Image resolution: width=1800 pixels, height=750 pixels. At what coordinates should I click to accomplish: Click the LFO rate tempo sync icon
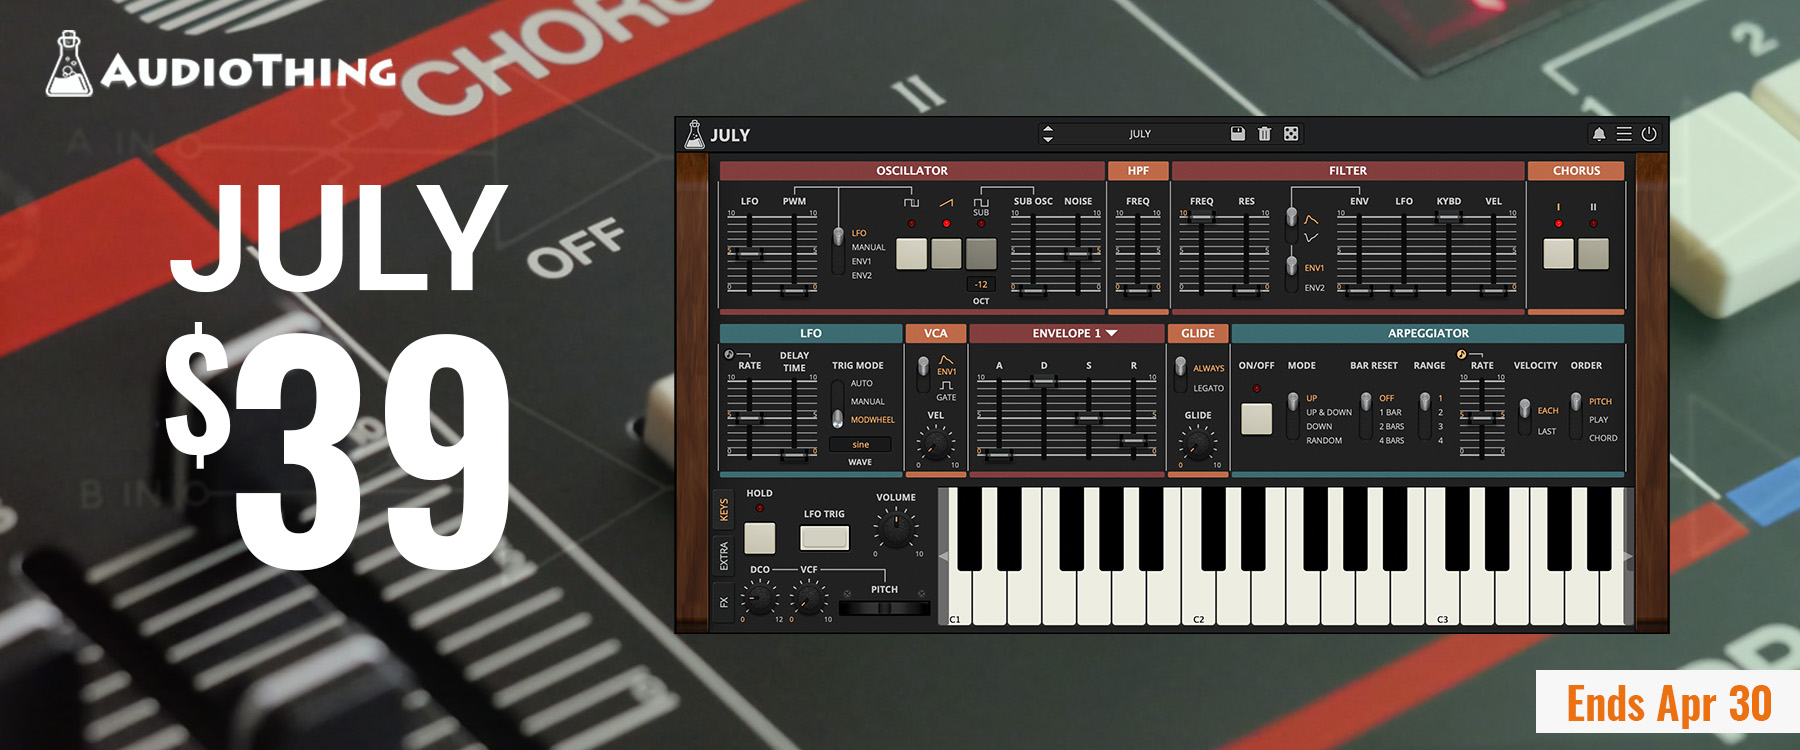[729, 355]
